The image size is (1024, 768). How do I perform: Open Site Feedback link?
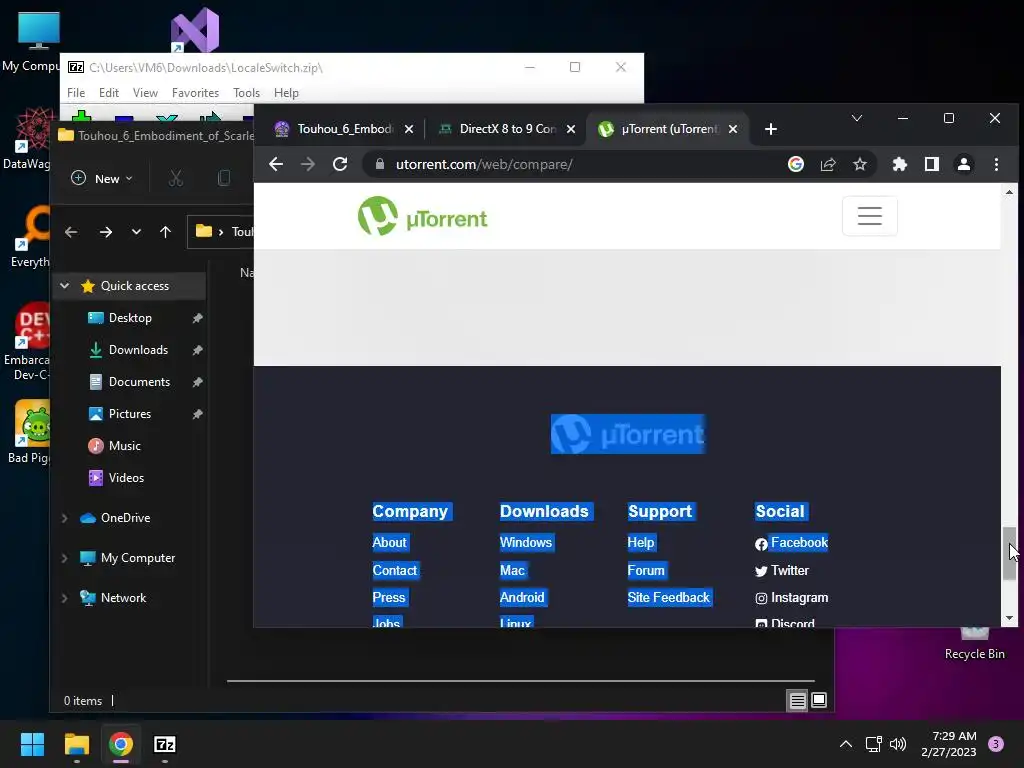coord(668,597)
